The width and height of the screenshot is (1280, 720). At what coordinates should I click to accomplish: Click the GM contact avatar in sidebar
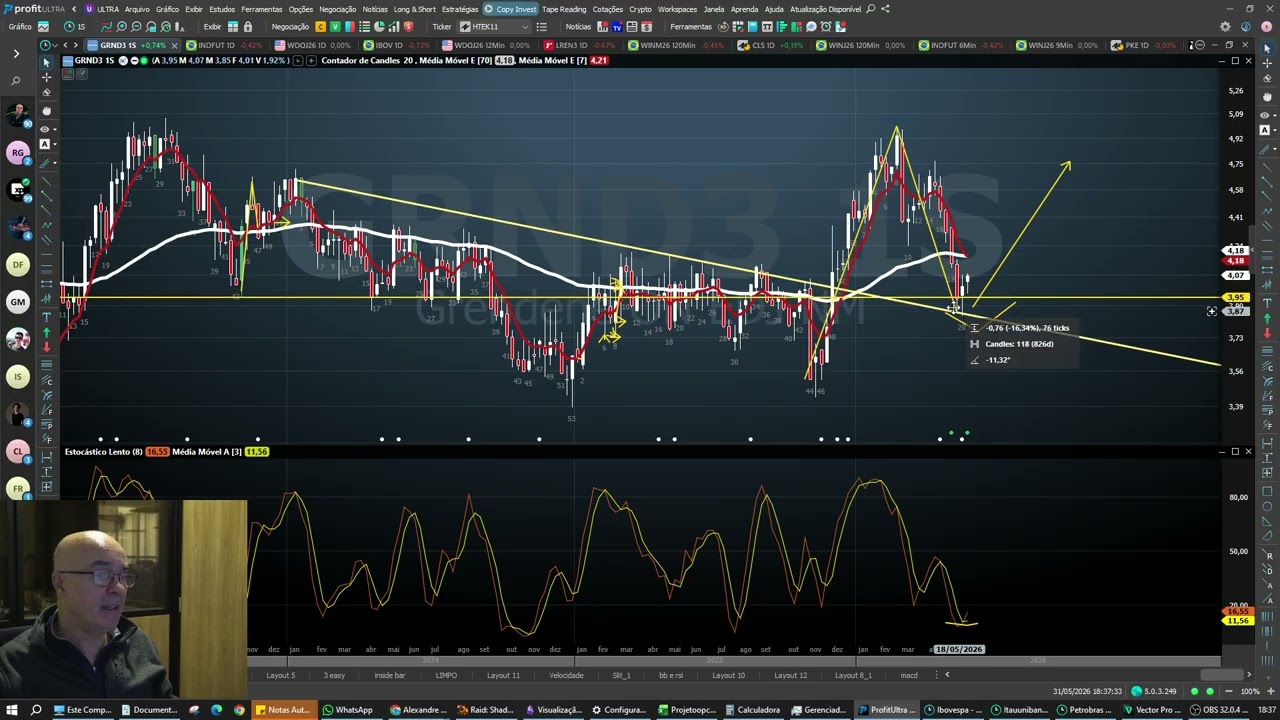(17, 301)
